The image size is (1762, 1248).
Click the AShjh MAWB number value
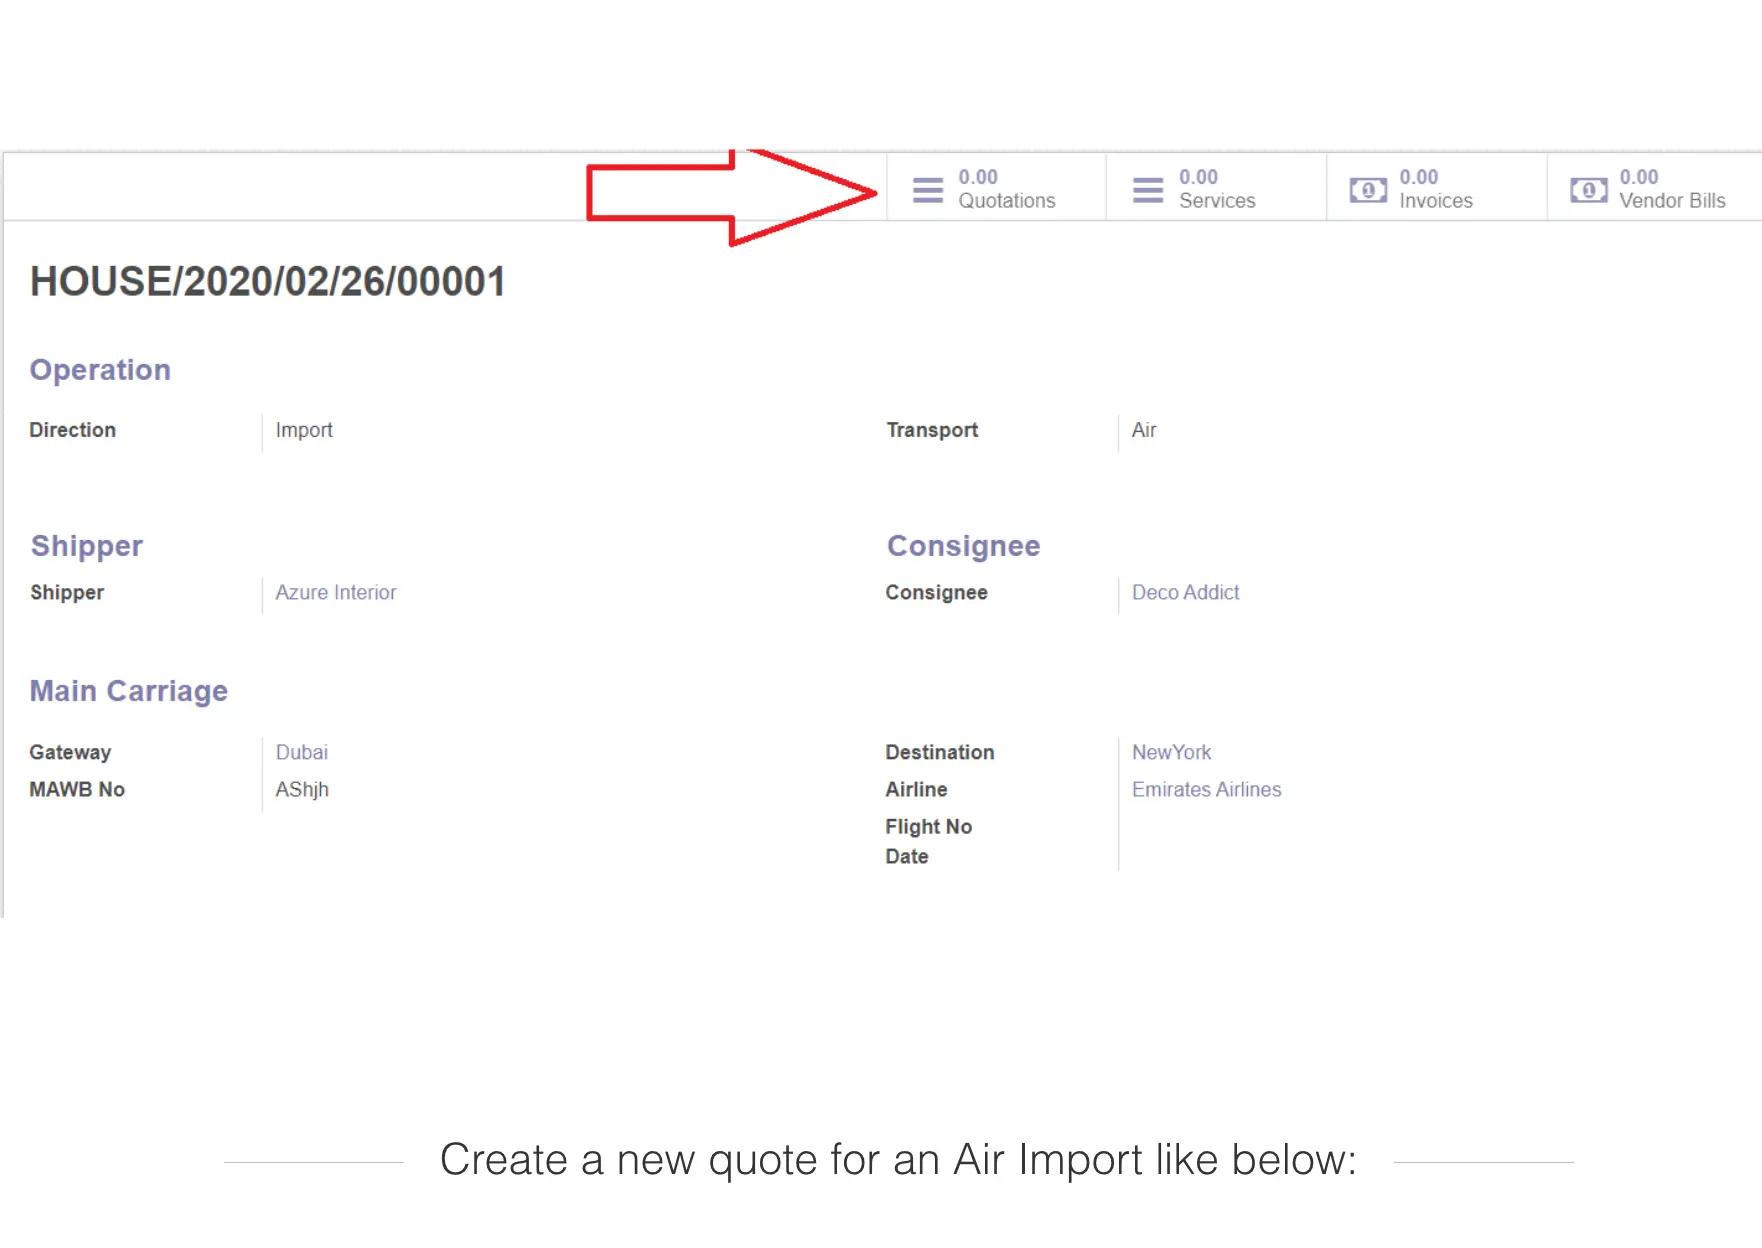tap(302, 790)
